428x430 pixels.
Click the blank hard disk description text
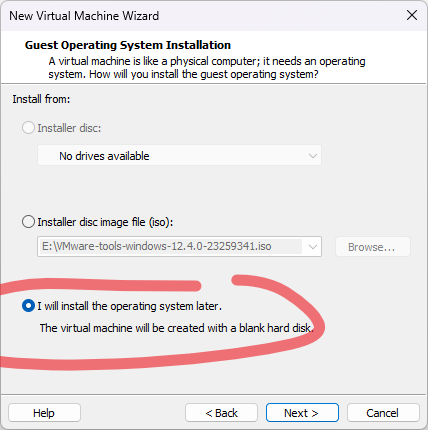177,328
